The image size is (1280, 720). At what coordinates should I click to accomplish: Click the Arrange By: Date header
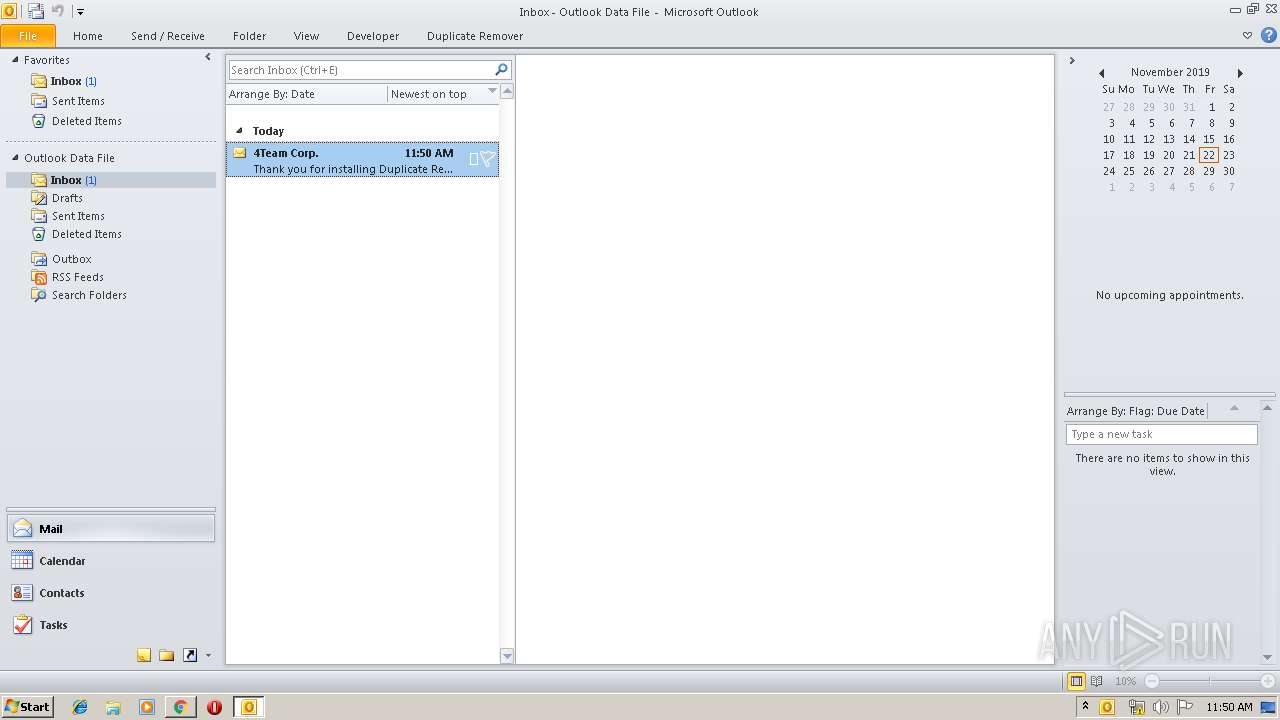tap(306, 94)
